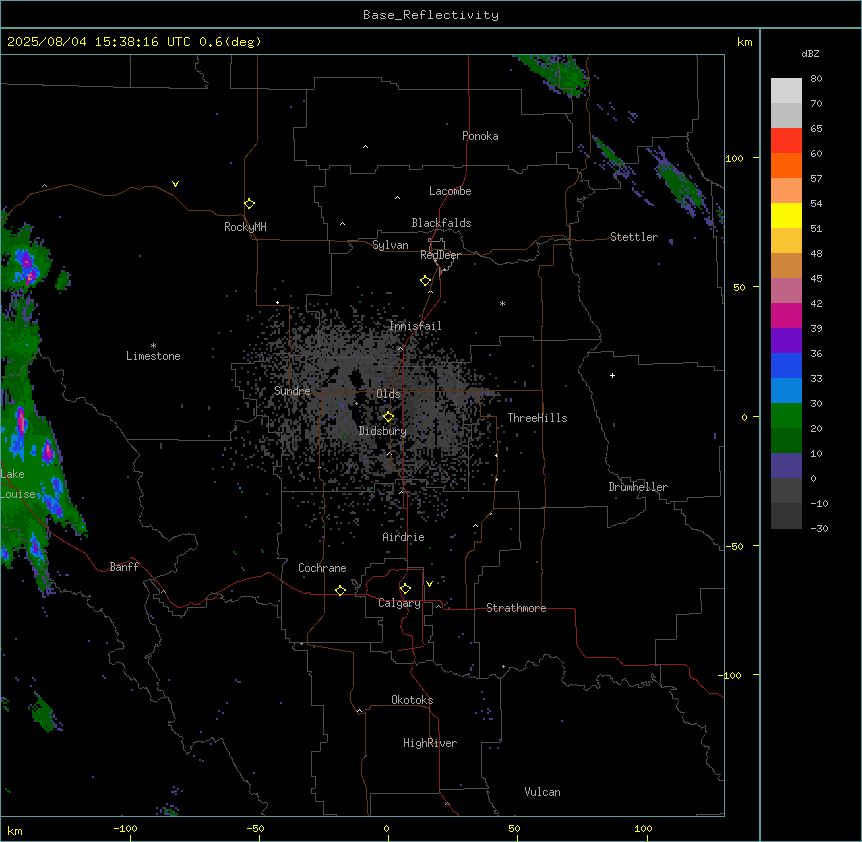The height and width of the screenshot is (842, 862).
Task: Click the asterisk marker above the Limestone label
Action: (153, 345)
